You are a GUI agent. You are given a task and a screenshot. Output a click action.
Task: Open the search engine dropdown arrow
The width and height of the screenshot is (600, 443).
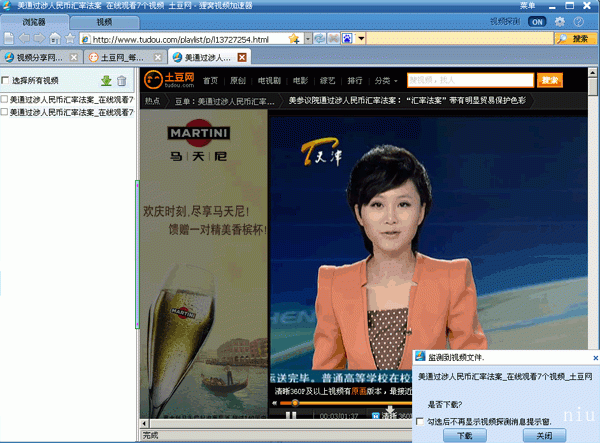point(361,38)
